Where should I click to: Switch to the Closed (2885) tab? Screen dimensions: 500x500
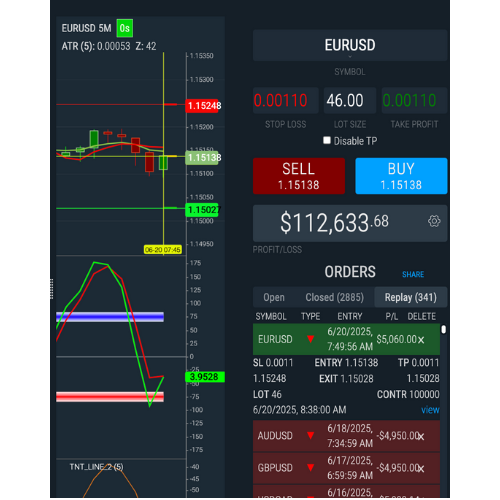334,297
